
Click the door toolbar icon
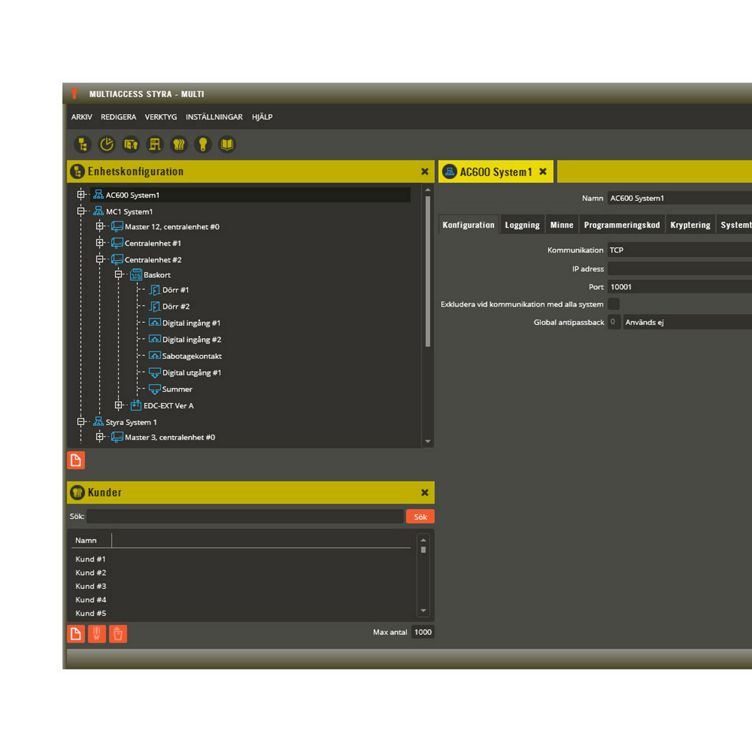[132, 144]
